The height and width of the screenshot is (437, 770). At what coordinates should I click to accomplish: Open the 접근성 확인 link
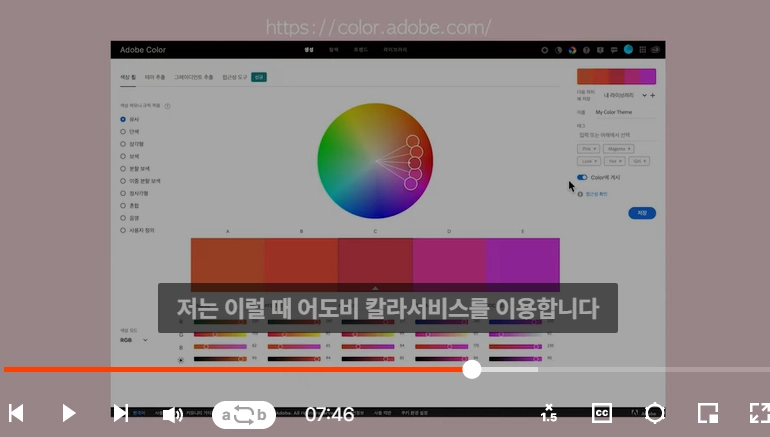pos(596,194)
